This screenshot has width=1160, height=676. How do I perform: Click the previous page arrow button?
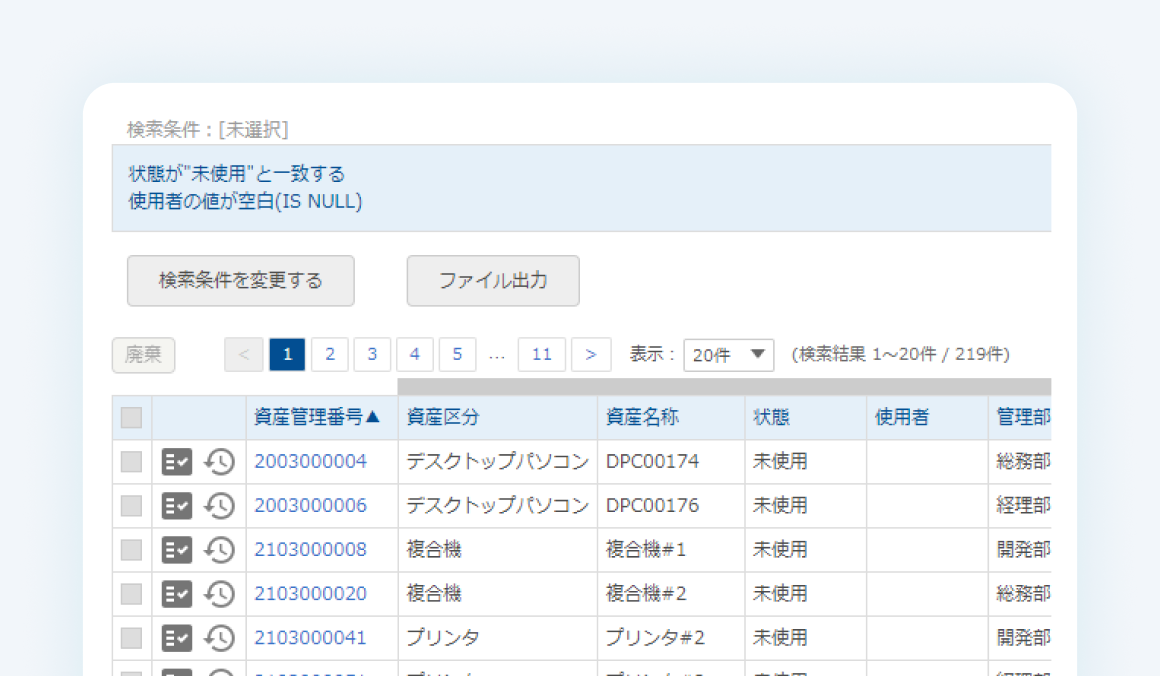(243, 354)
